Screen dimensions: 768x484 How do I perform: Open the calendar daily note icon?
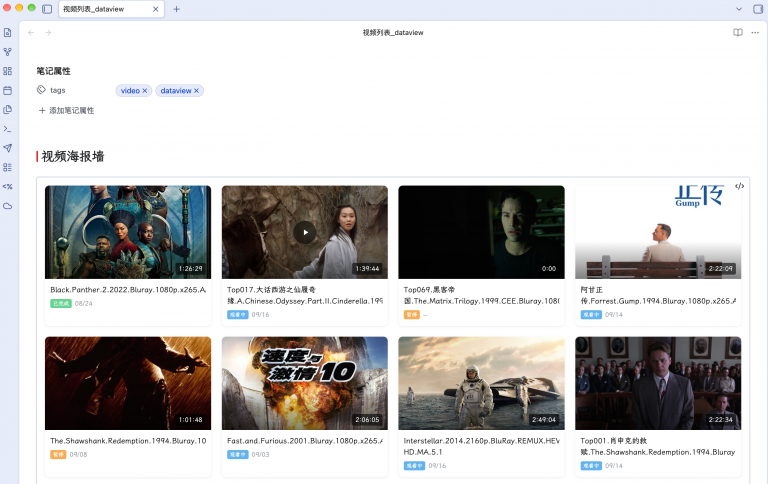[x=7, y=91]
